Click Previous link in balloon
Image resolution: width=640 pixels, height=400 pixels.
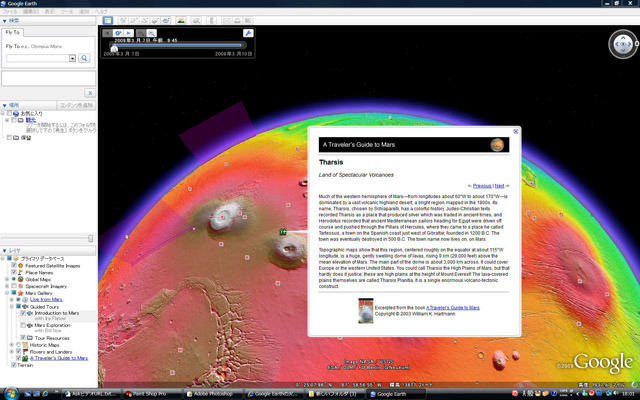[482, 186]
